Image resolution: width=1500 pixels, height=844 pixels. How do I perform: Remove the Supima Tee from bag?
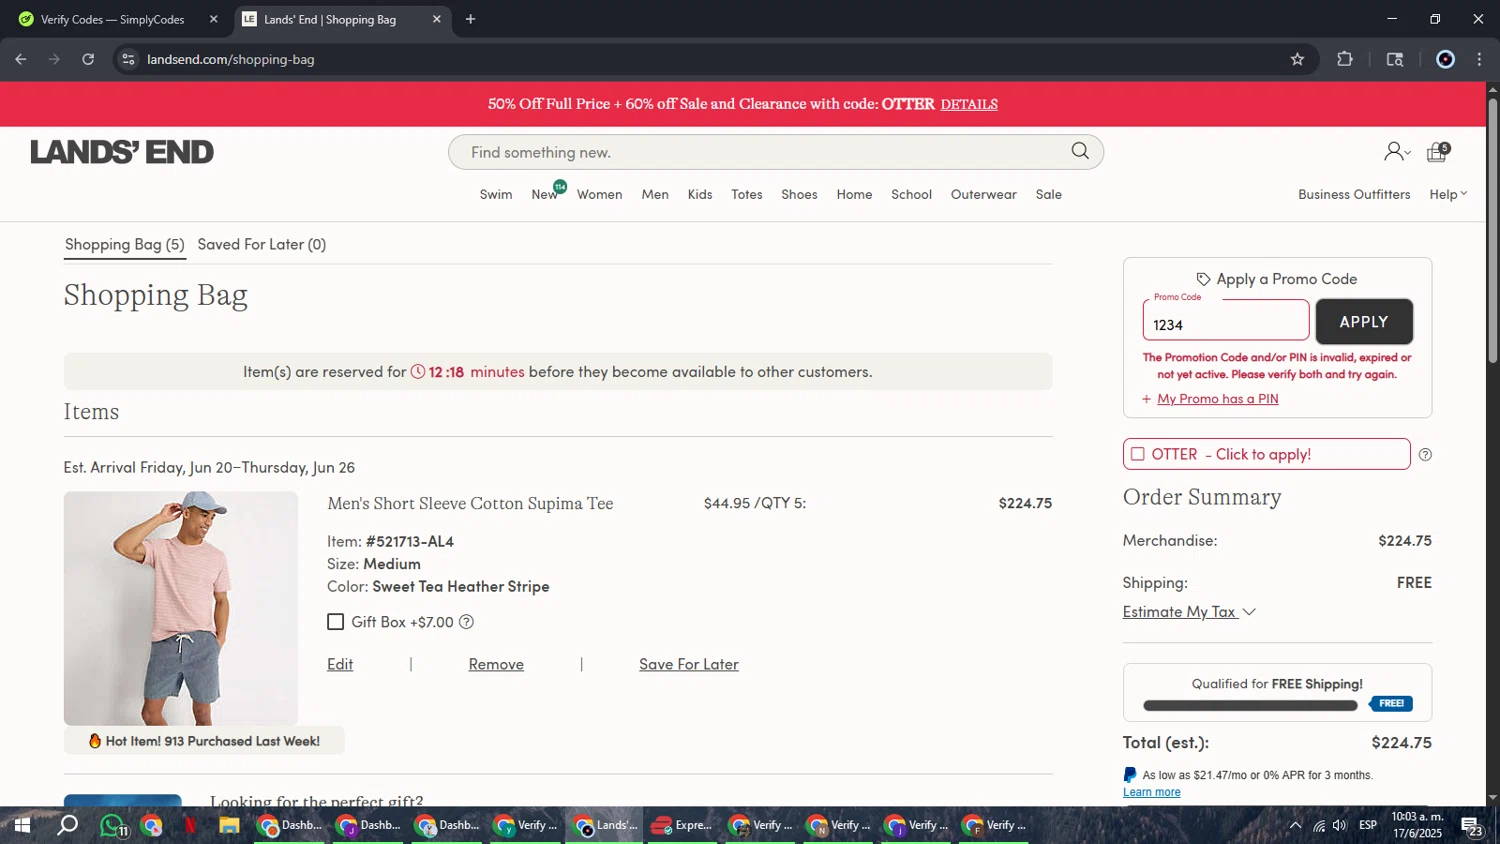click(496, 664)
